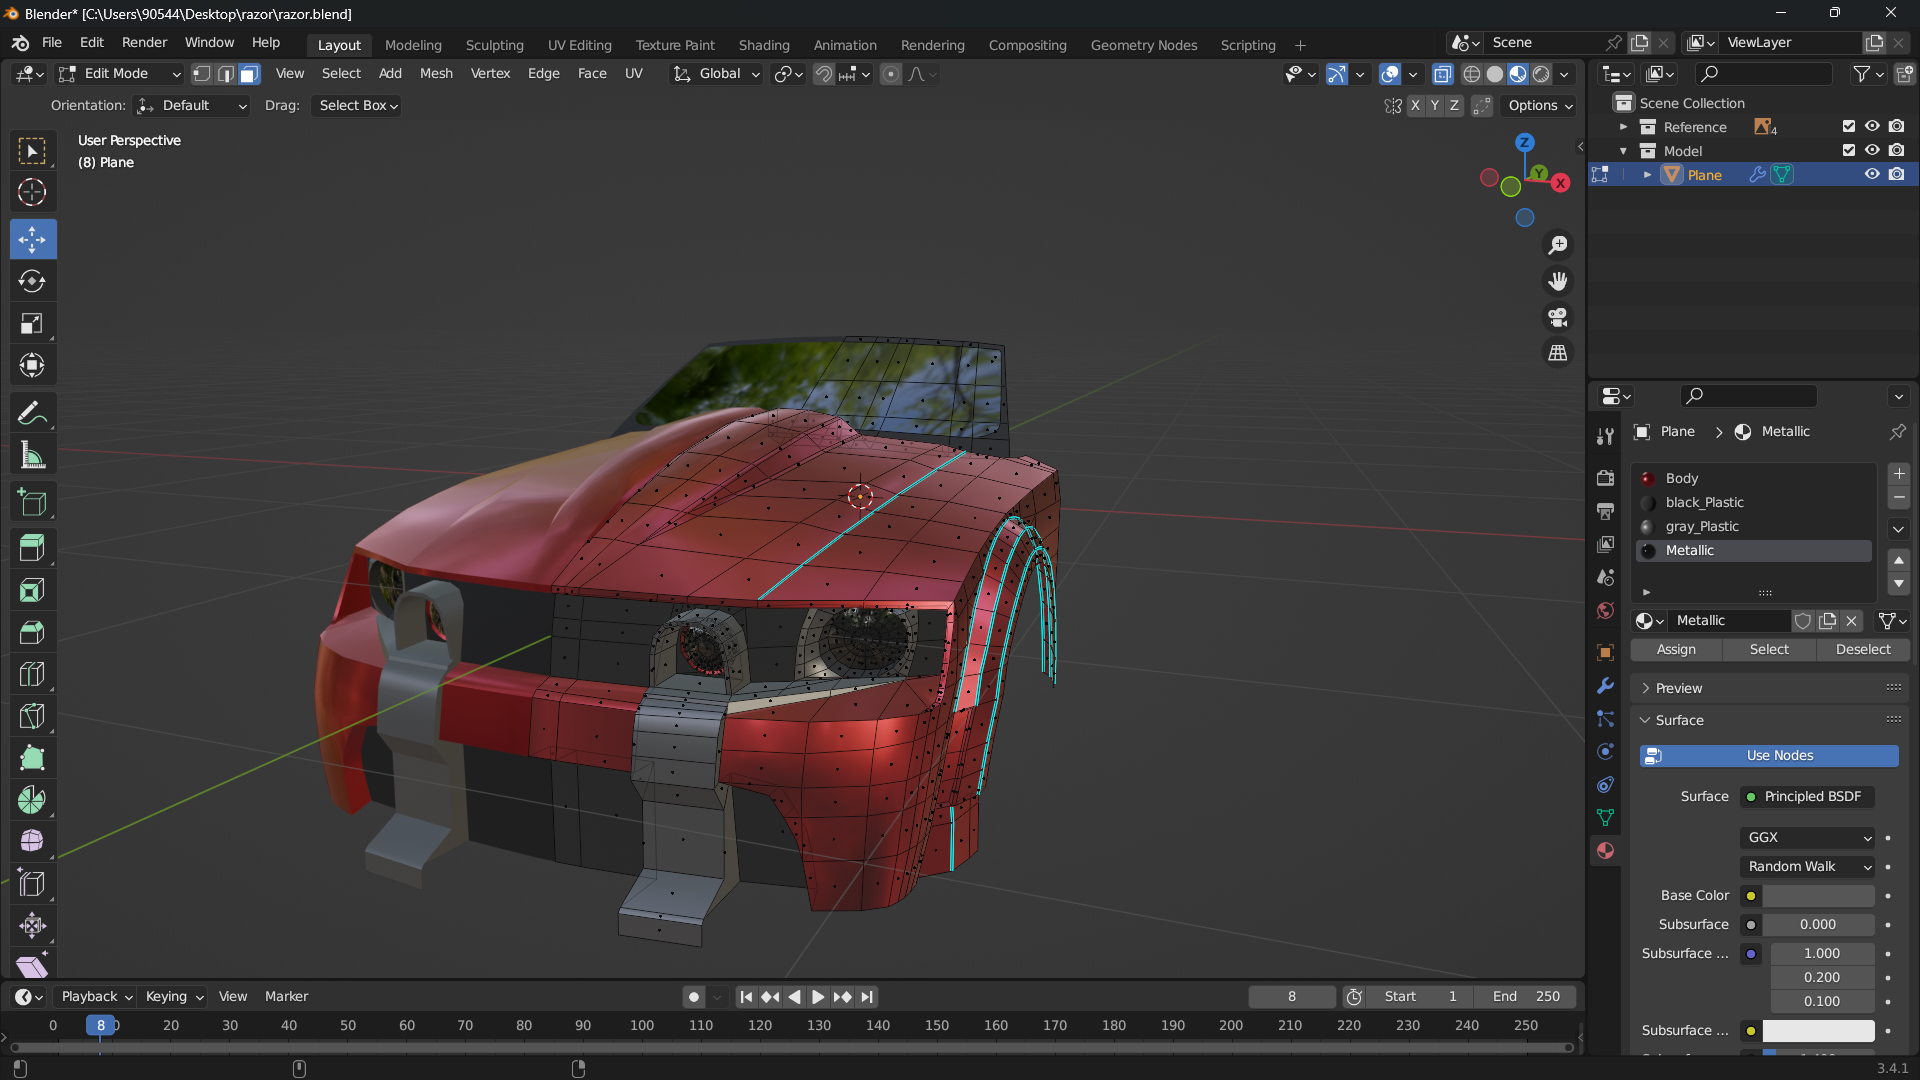Select the gray_Plastic material slot
Viewport: 1920px width, 1080px height.
pyautogui.click(x=1702, y=527)
